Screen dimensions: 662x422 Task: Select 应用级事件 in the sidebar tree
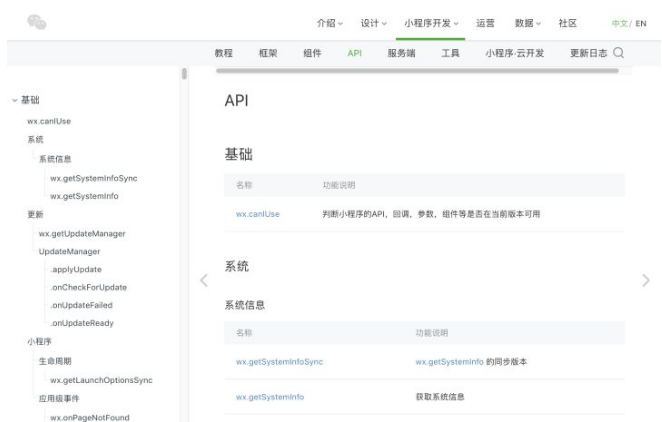pyautogui.click(x=59, y=398)
